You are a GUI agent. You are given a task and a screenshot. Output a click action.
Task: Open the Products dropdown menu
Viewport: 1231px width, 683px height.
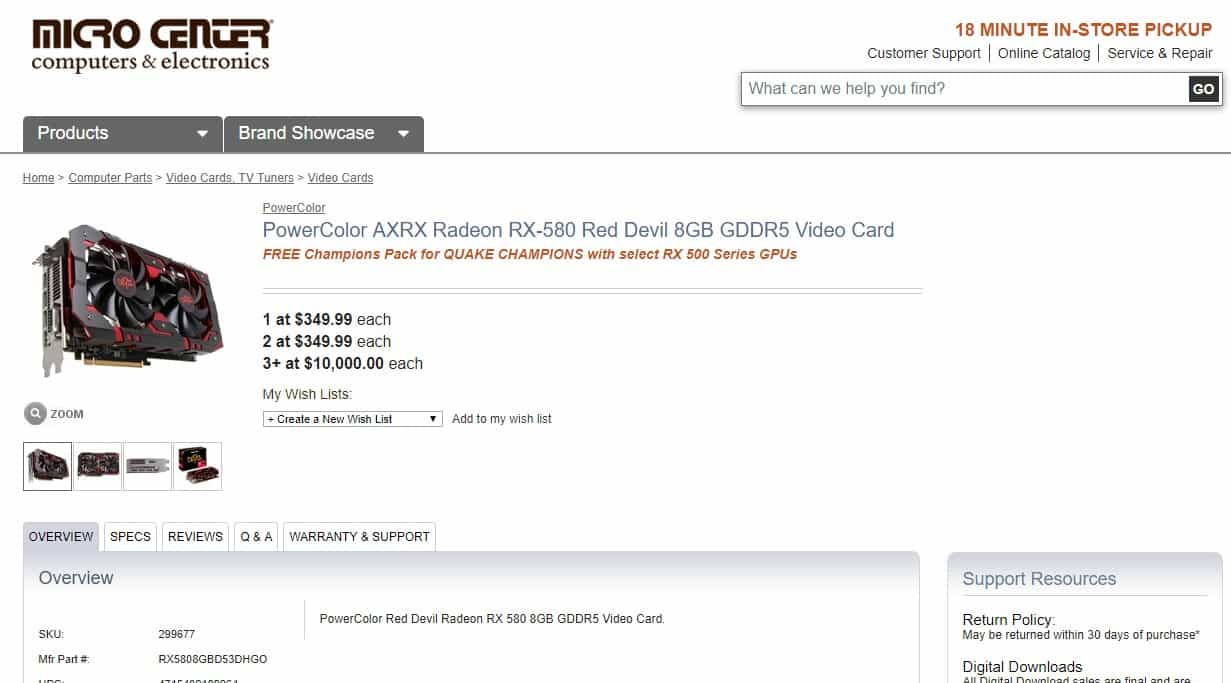(123, 134)
